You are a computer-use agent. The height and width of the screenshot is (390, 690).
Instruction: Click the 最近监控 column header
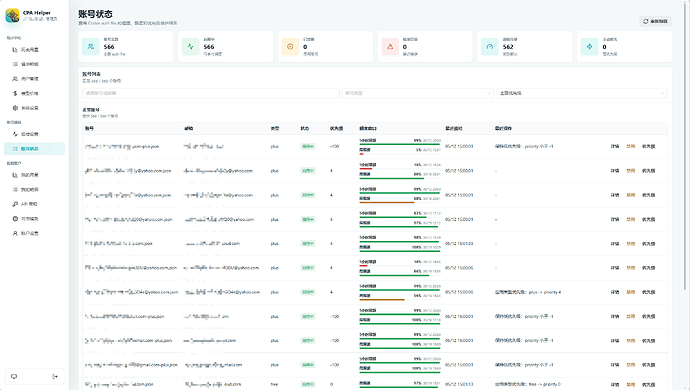tap(454, 129)
